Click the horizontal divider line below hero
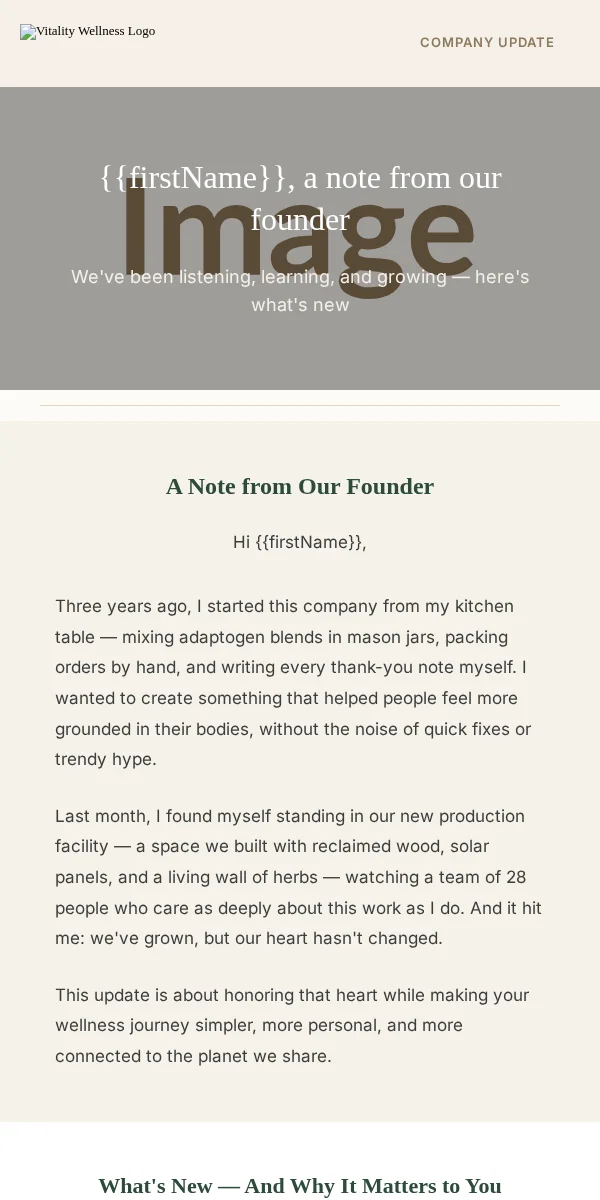Screen dimensions: 600x1200 click(x=300, y=405)
